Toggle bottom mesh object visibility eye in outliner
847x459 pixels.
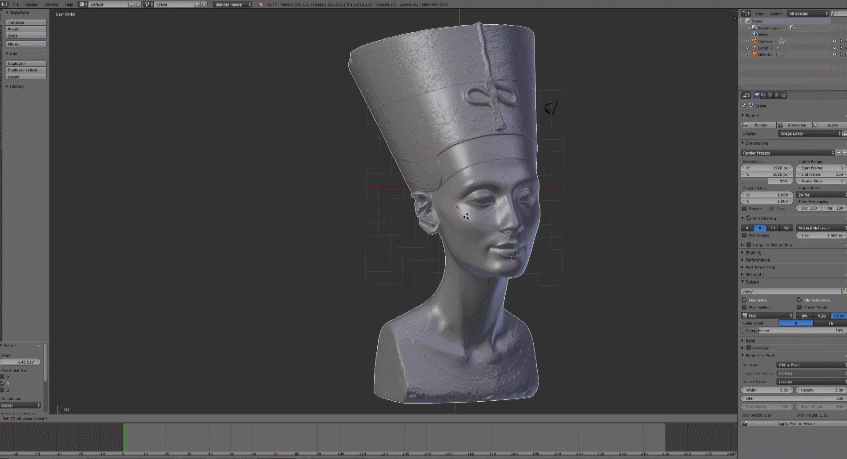[x=835, y=55]
